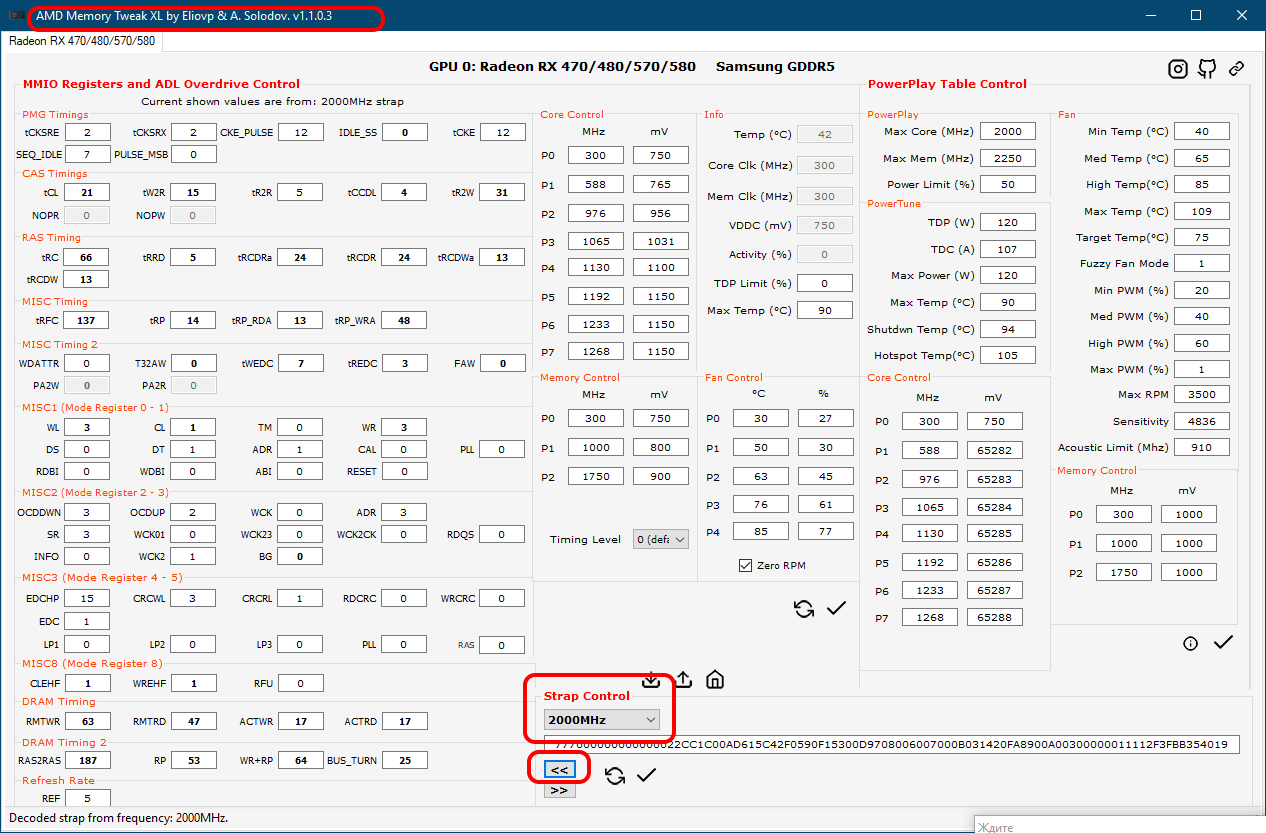Click the tCKSRE value field
The height and width of the screenshot is (833, 1266).
[89, 132]
